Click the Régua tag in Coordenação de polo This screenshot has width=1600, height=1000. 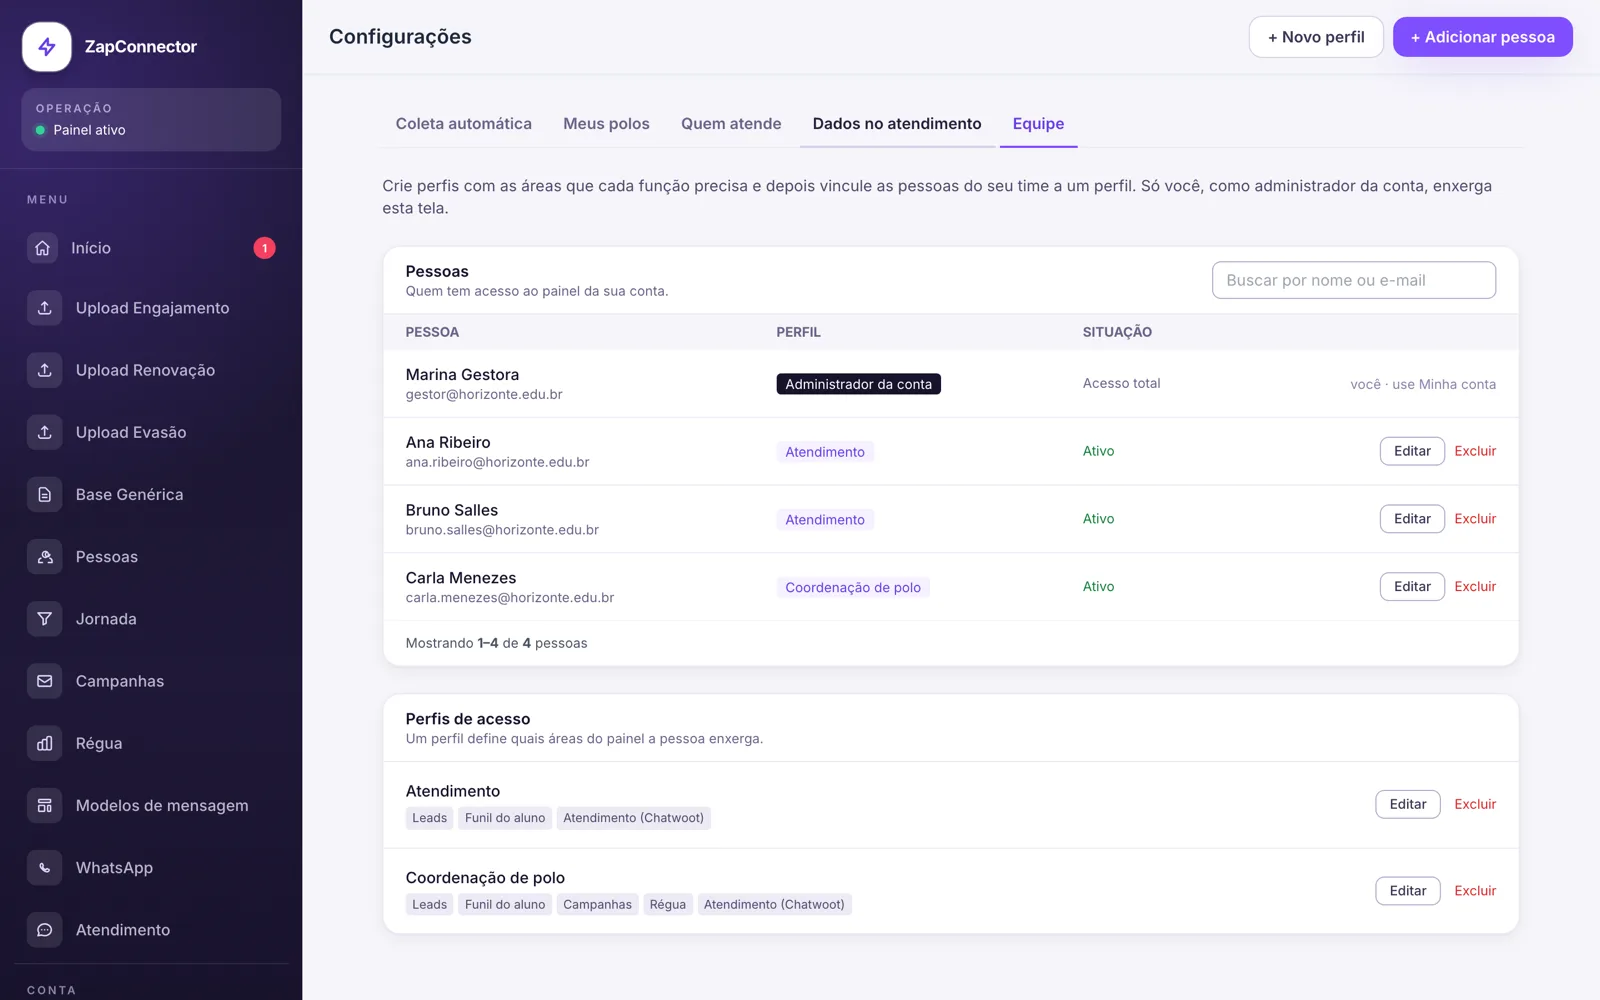pyautogui.click(x=668, y=904)
